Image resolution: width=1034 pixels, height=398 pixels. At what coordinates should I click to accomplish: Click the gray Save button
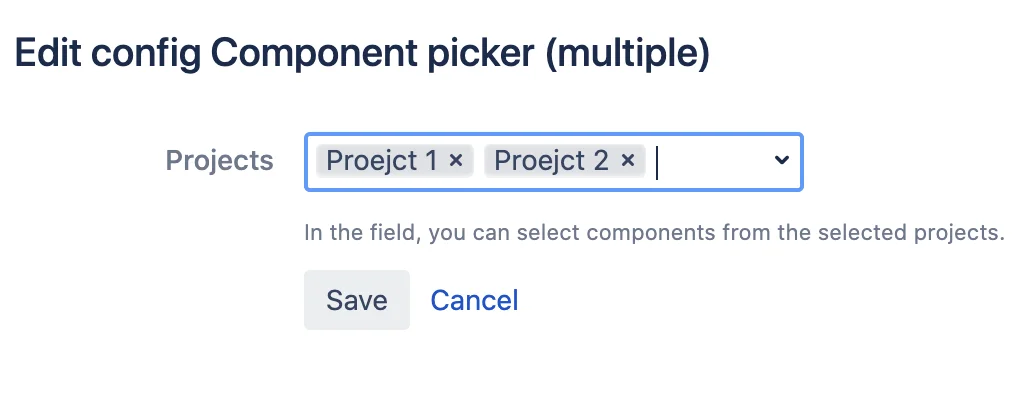click(357, 300)
